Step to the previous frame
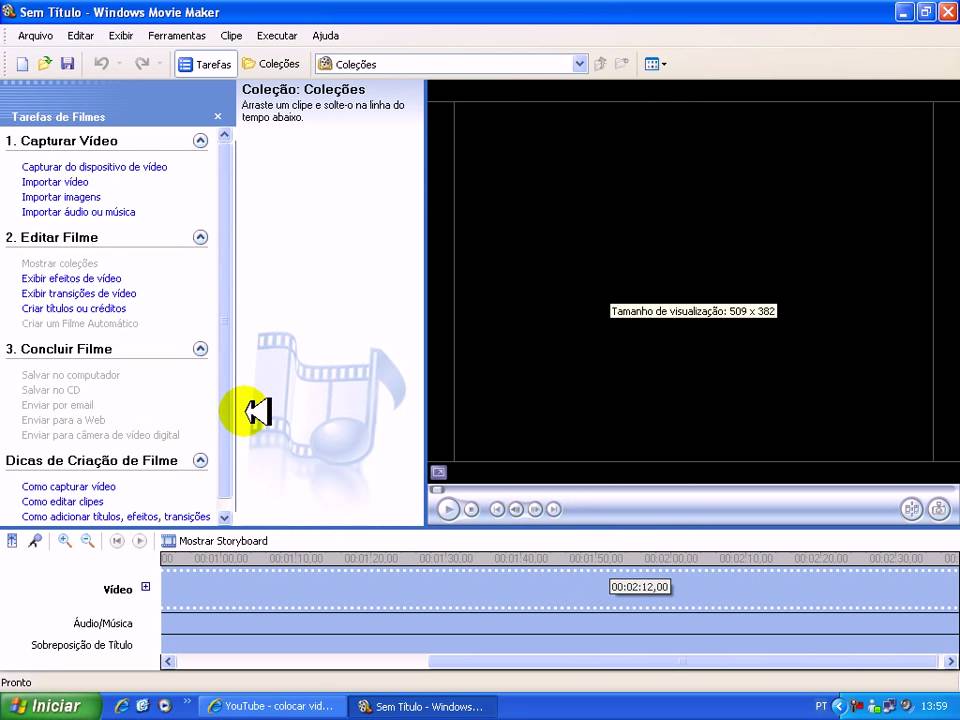The width and height of the screenshot is (960, 720). [x=516, y=509]
